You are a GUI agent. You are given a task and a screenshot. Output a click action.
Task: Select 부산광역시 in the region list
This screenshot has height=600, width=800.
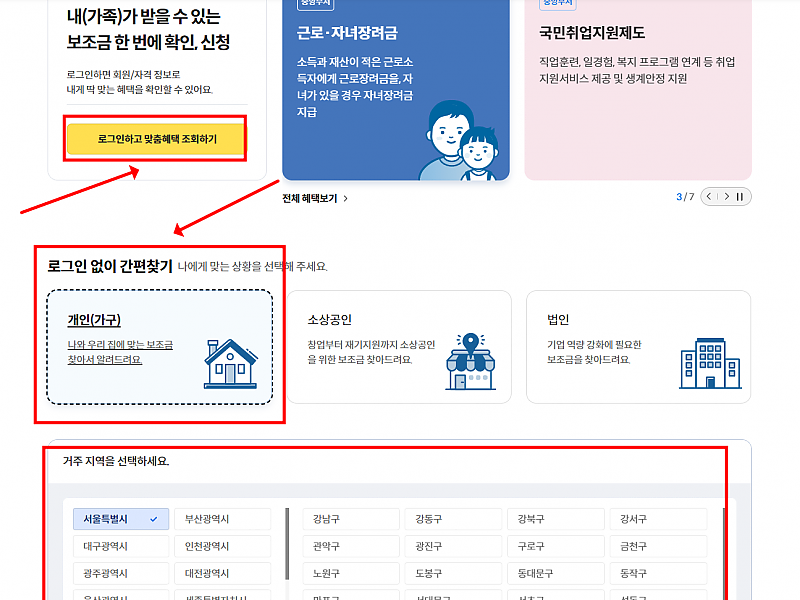click(221, 519)
